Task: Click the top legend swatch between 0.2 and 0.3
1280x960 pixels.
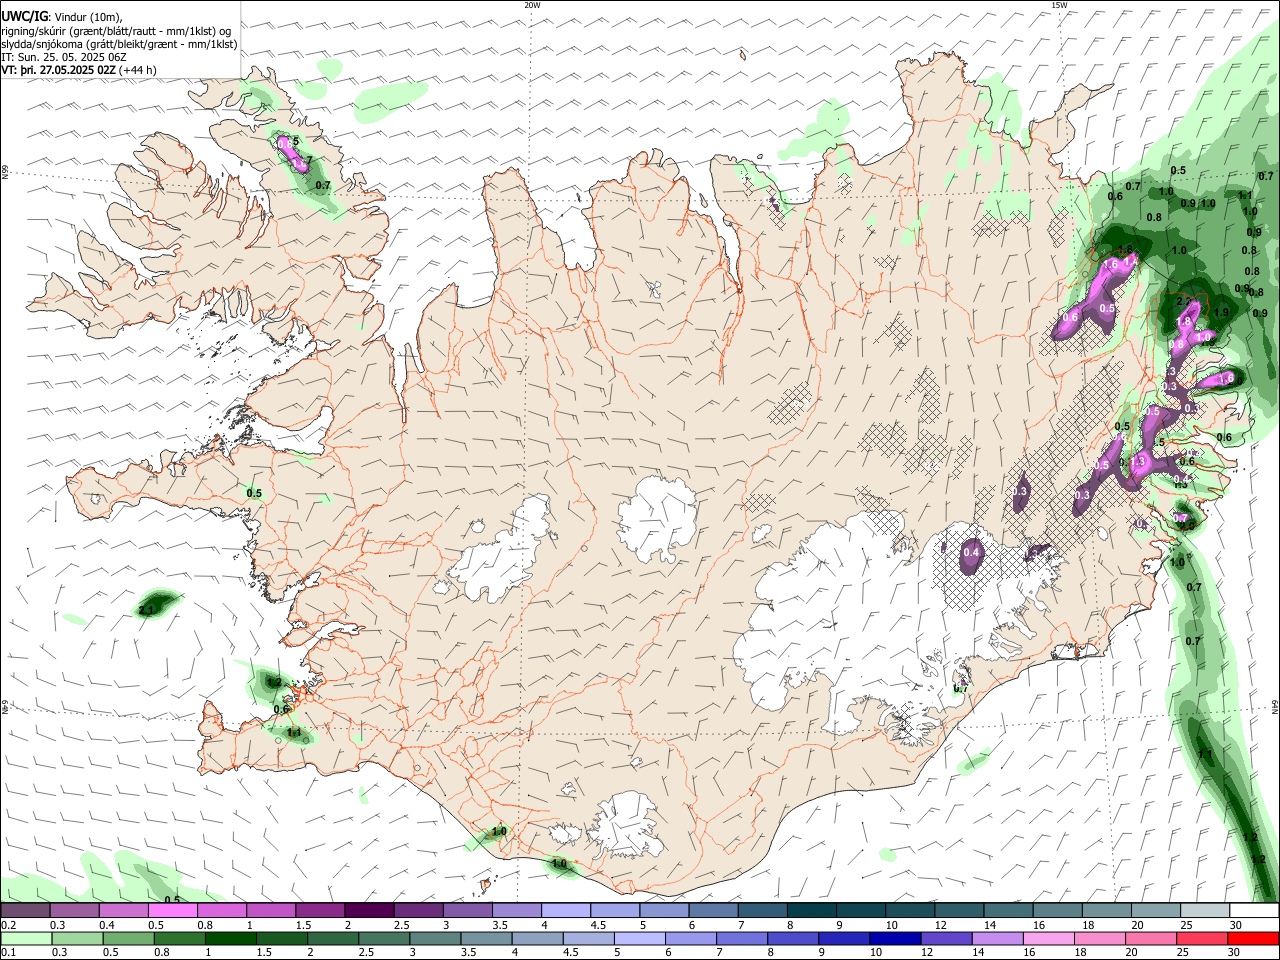Action: click(x=25, y=910)
